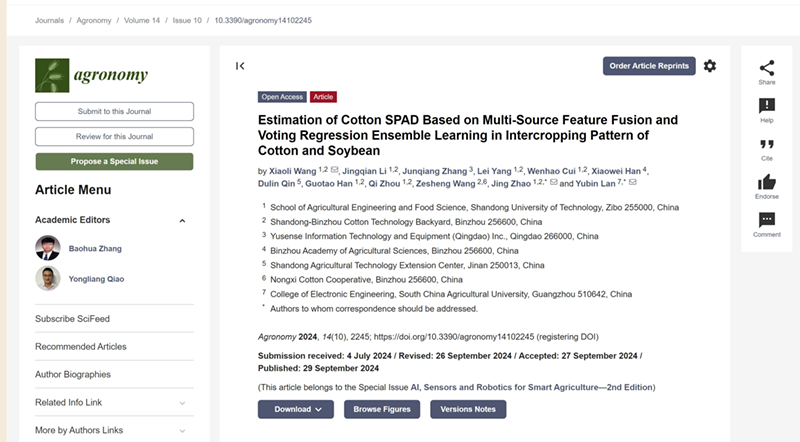This screenshot has width=800, height=442.
Task: Expand More by Authors Links section
Action: click(x=182, y=431)
